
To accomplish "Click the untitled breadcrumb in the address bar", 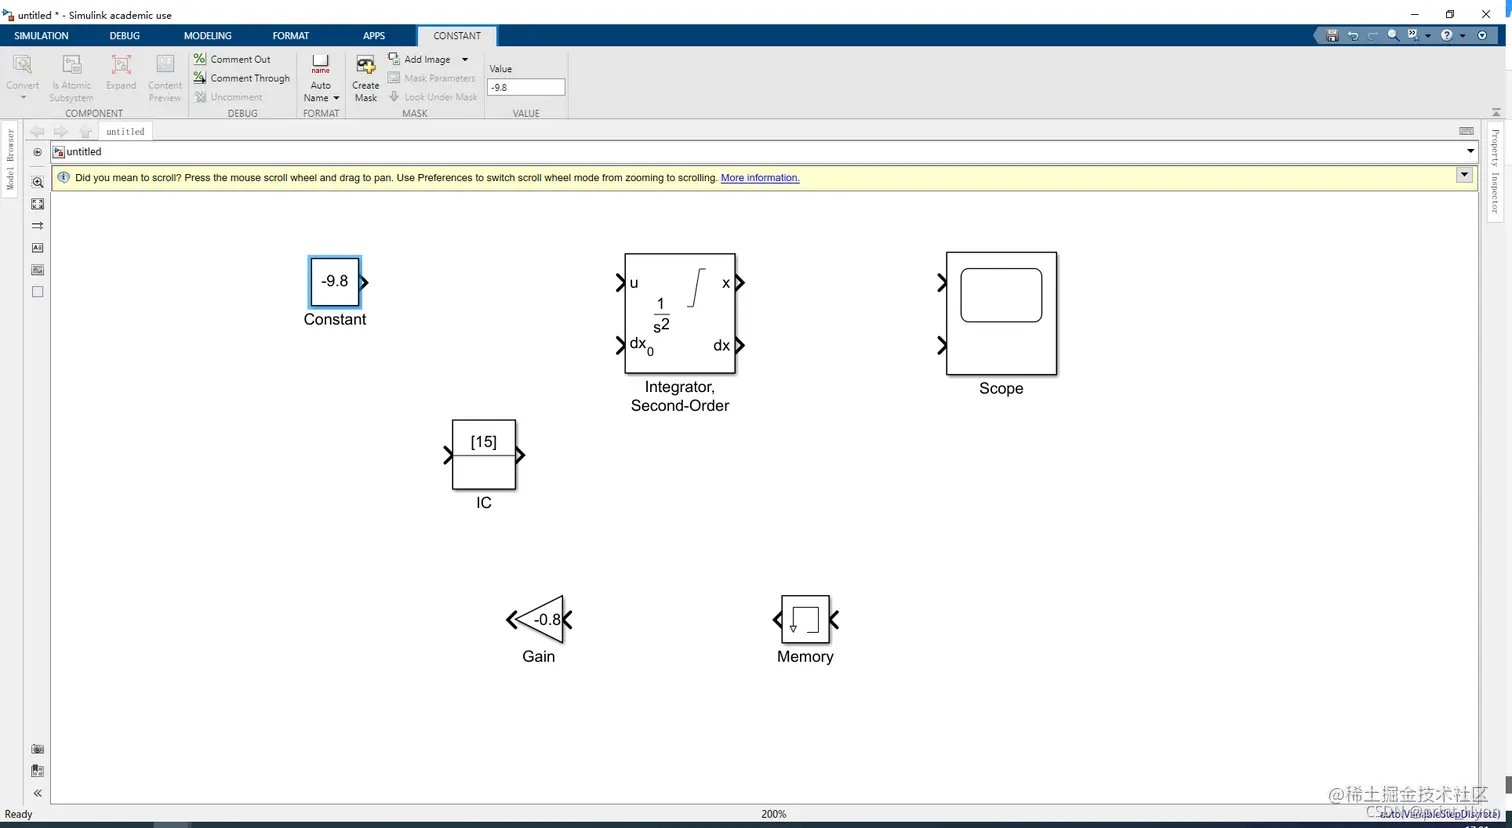I will [x=84, y=152].
